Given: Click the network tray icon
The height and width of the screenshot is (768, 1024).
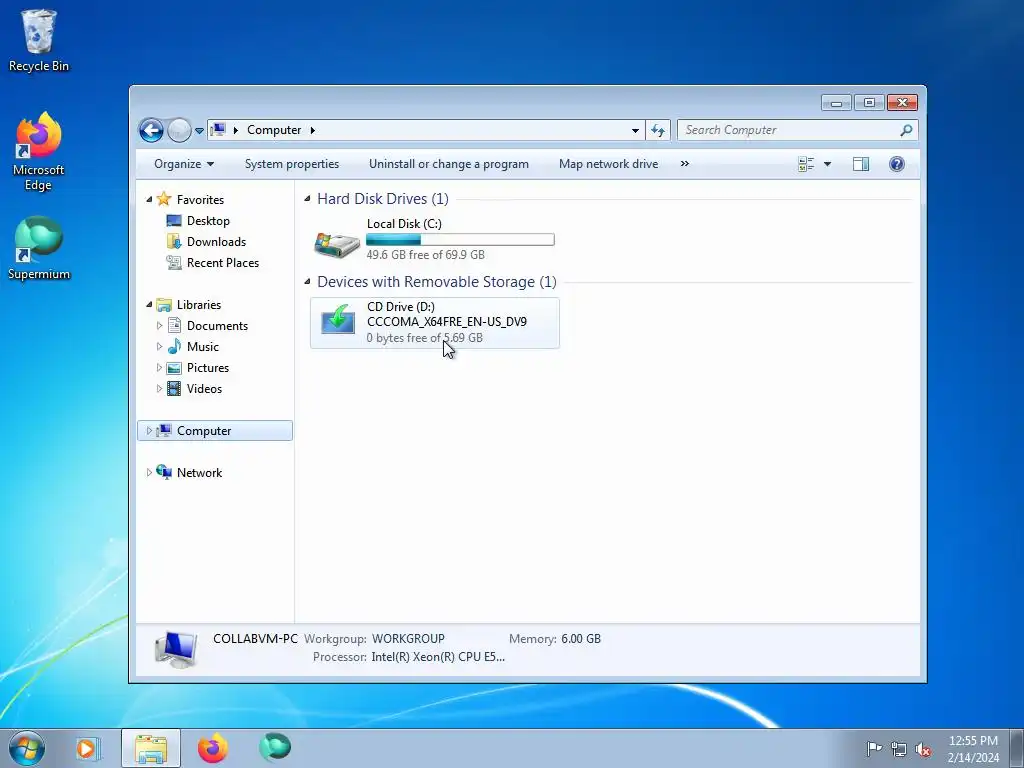Looking at the screenshot, I should [899, 749].
